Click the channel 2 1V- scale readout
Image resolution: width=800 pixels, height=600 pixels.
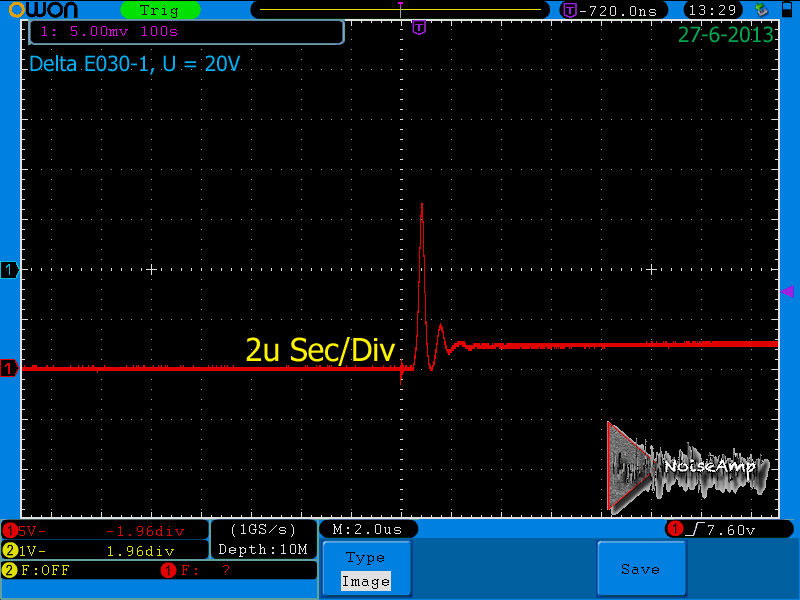pyautogui.click(x=33, y=551)
